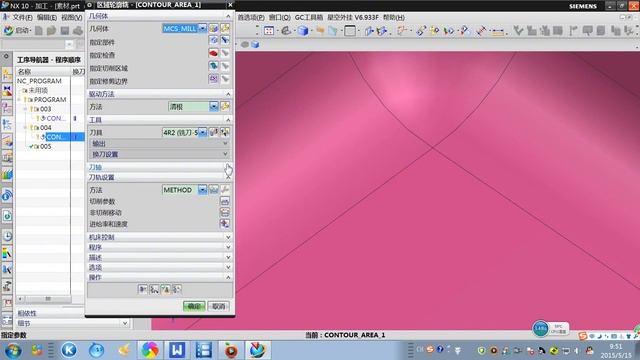Collapse the 操作 section
The image size is (640, 360).
(x=160, y=278)
